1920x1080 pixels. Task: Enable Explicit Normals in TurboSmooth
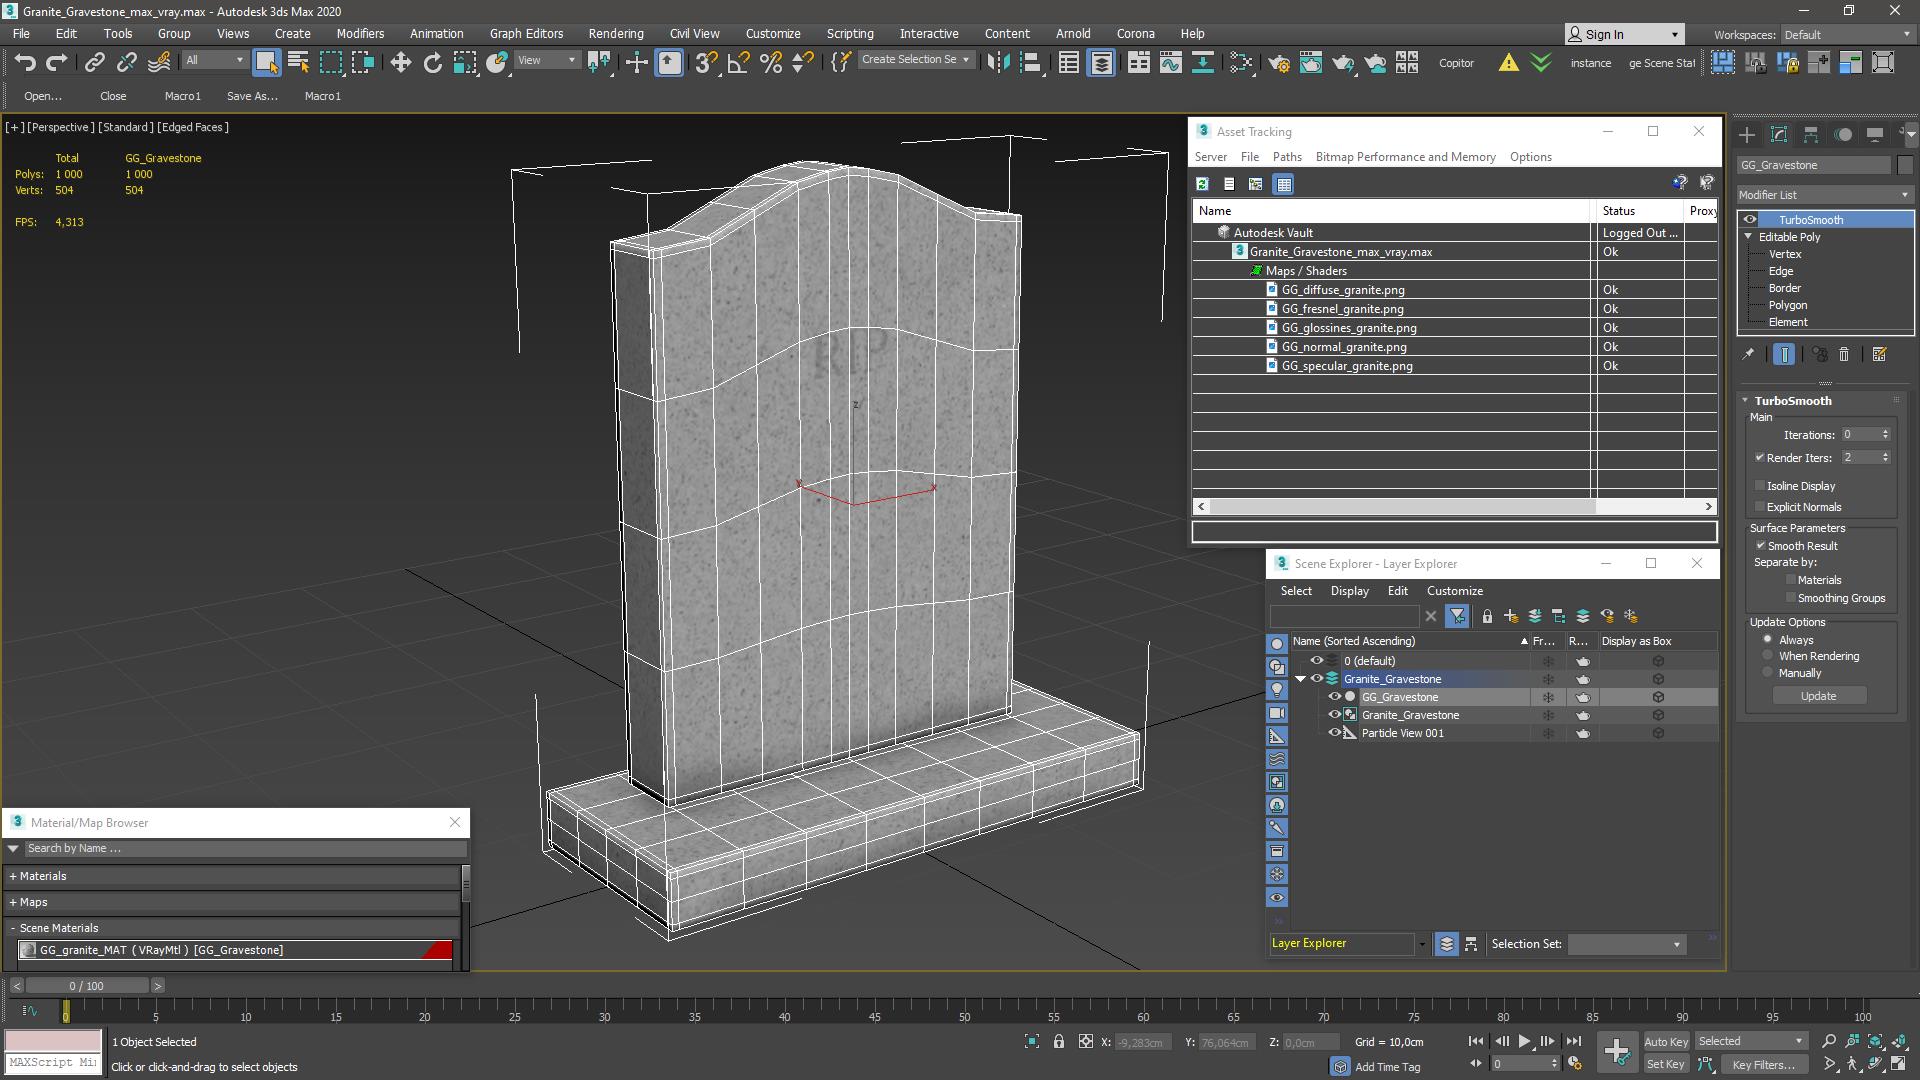tap(1760, 505)
